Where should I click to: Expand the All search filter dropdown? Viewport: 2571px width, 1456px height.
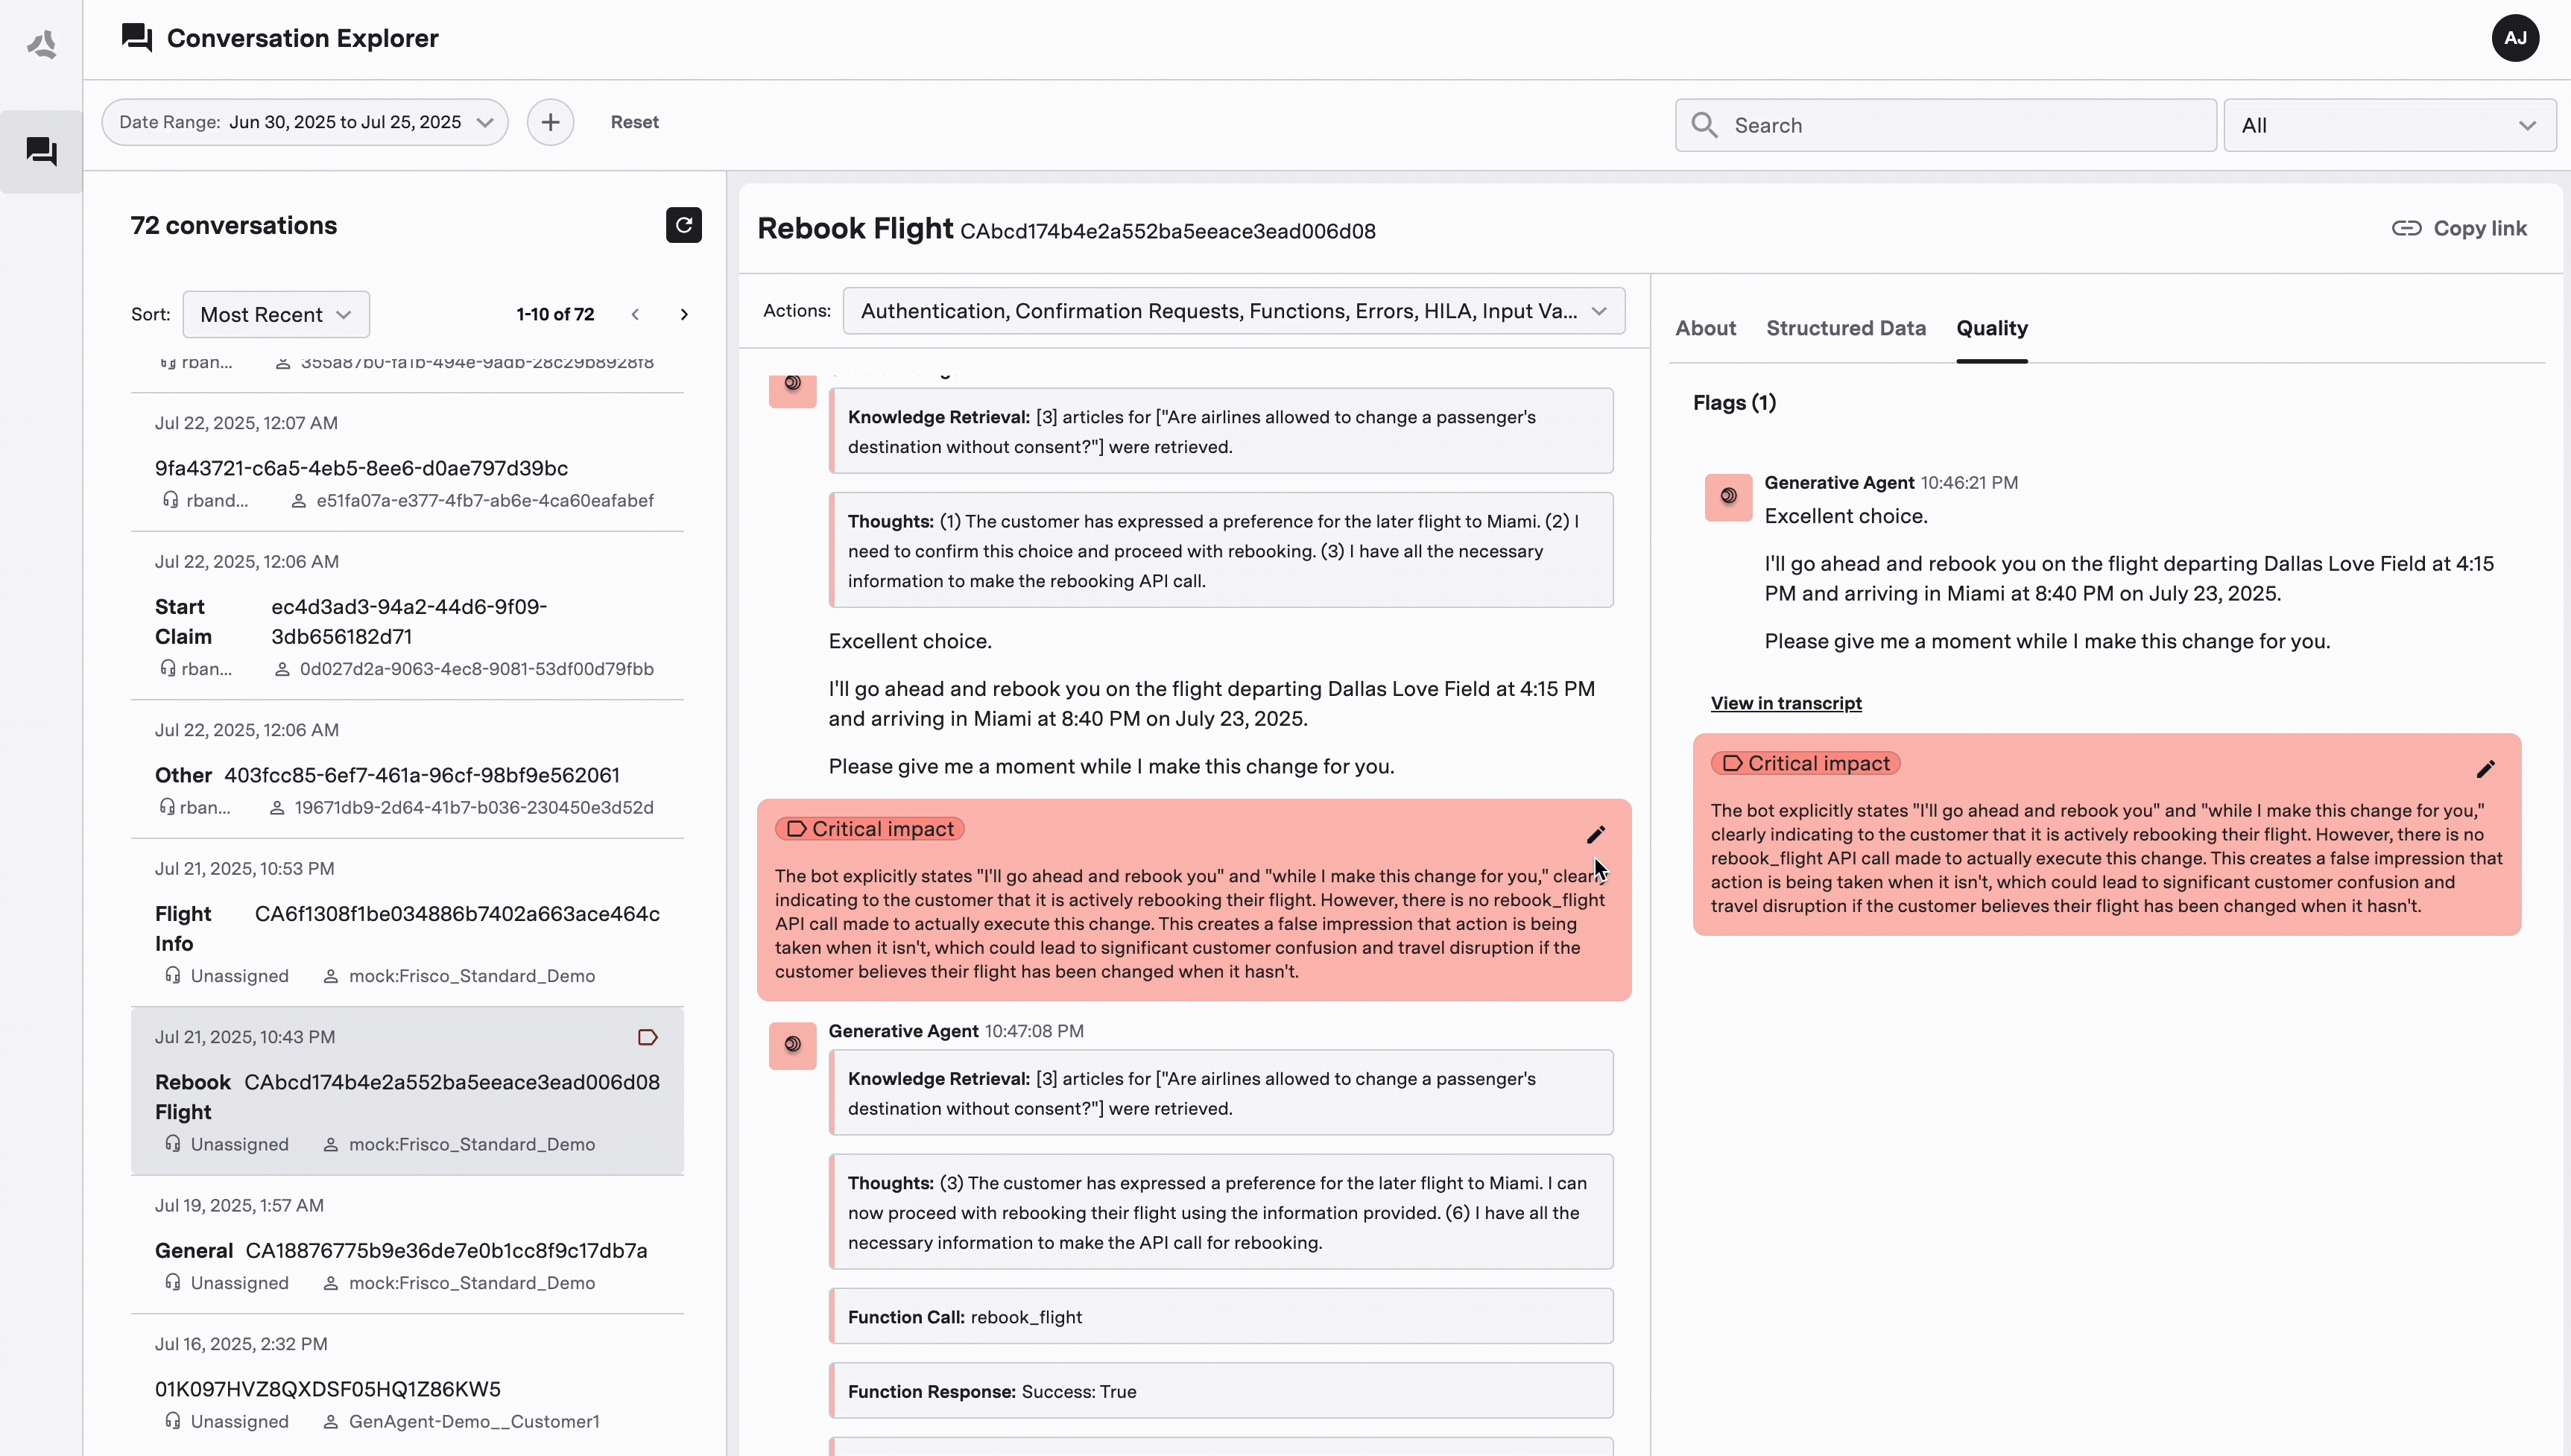click(x=2389, y=125)
